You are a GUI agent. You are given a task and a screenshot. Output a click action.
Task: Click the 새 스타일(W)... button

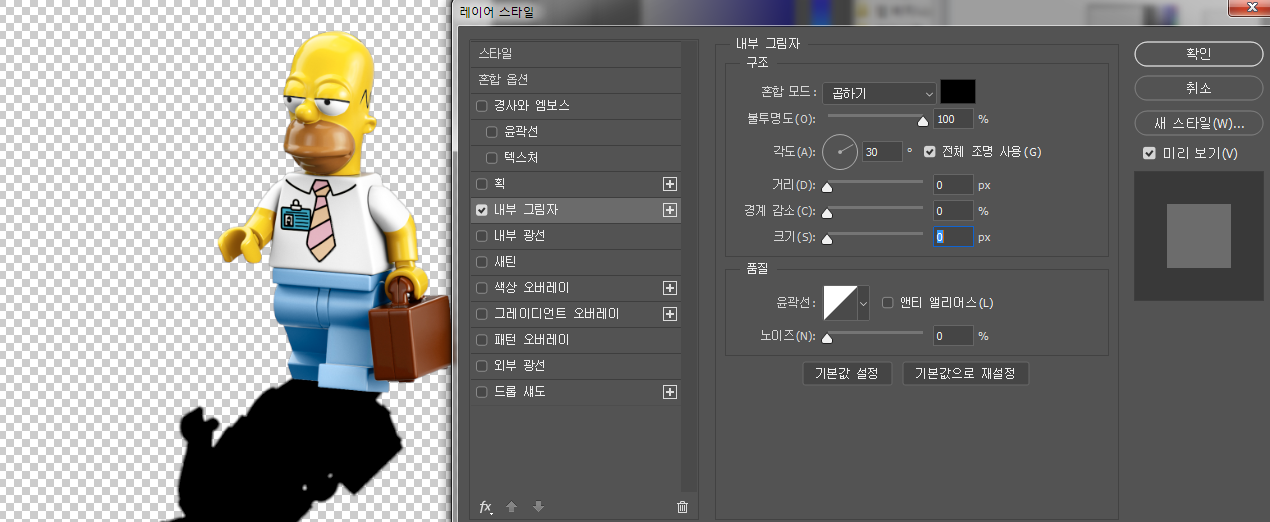(1198, 123)
